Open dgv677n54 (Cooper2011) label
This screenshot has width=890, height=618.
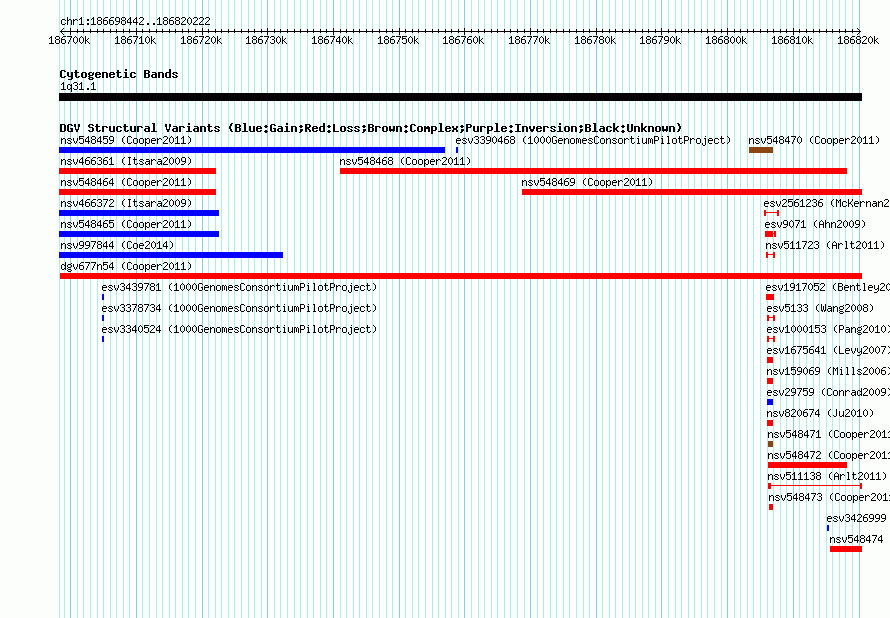pos(126,266)
